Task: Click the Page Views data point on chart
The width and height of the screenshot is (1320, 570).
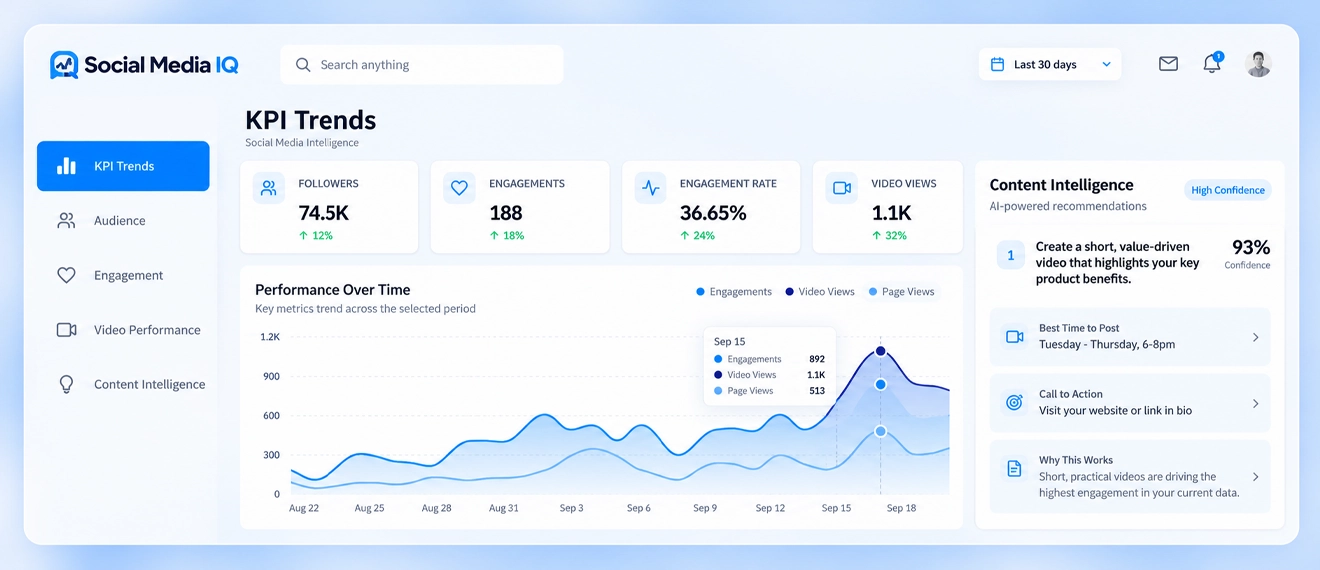Action: click(880, 431)
